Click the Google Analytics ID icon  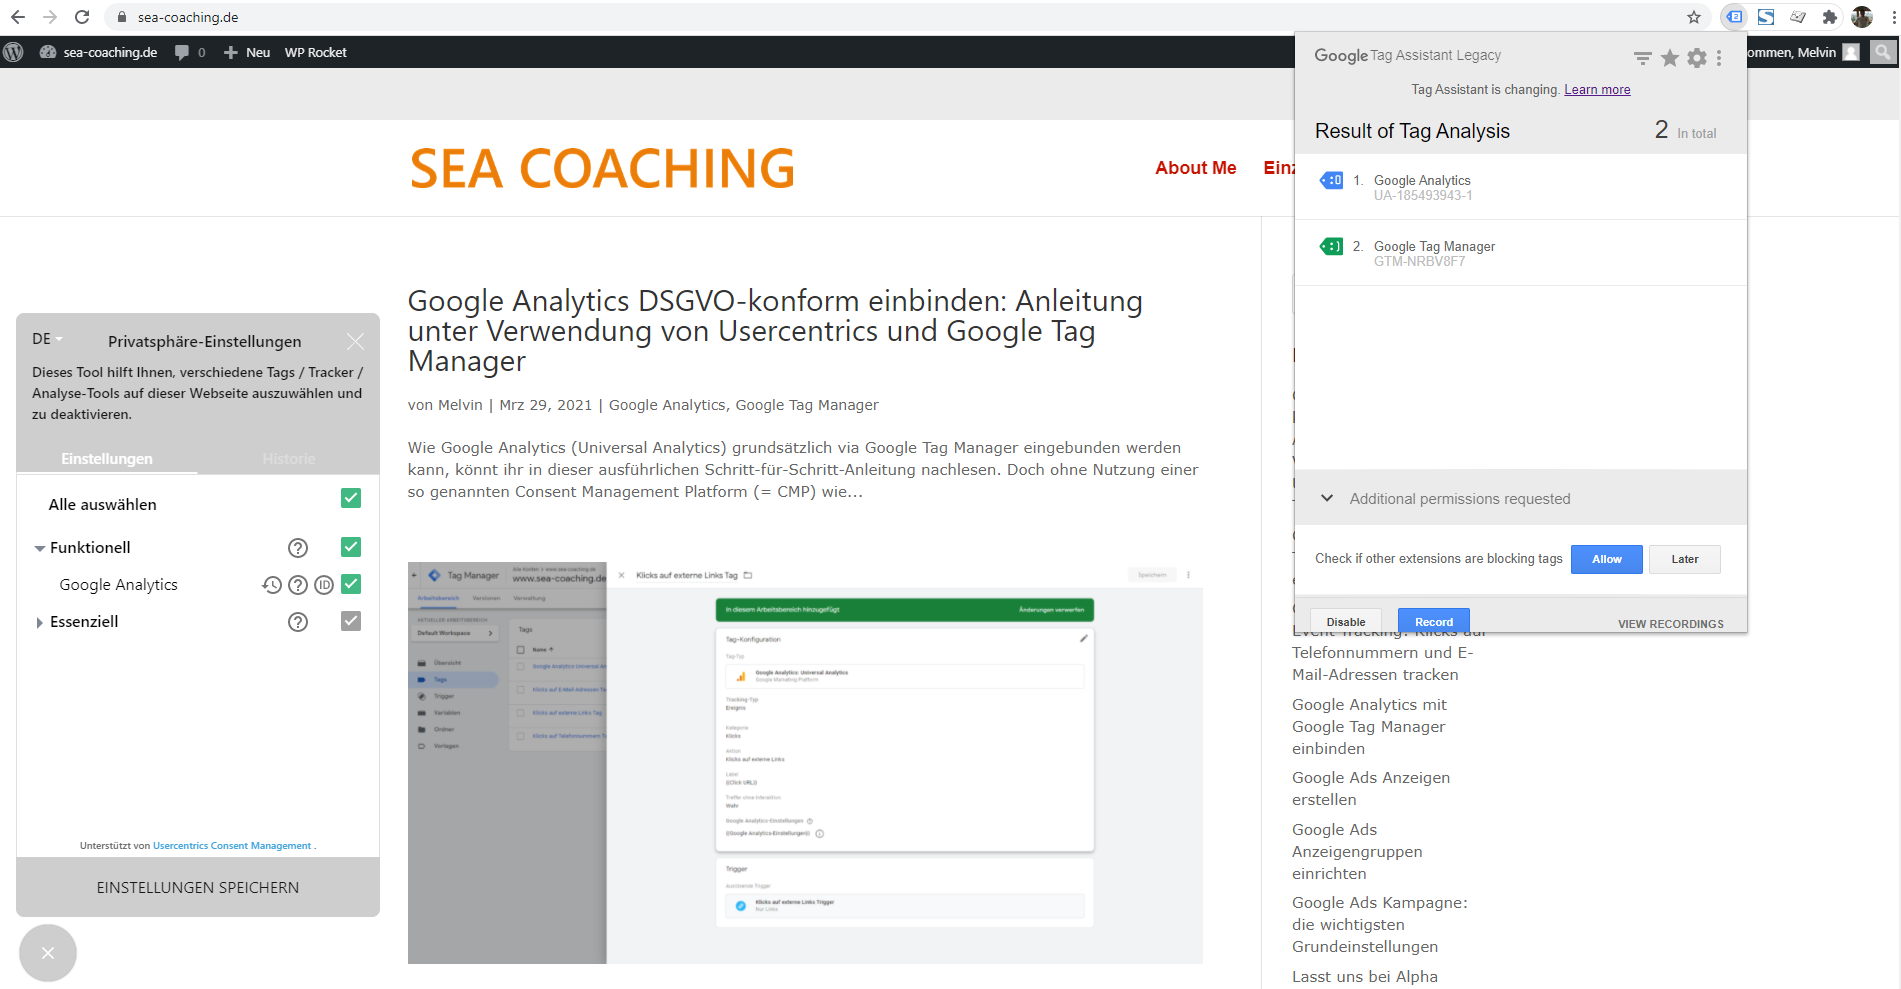click(324, 585)
